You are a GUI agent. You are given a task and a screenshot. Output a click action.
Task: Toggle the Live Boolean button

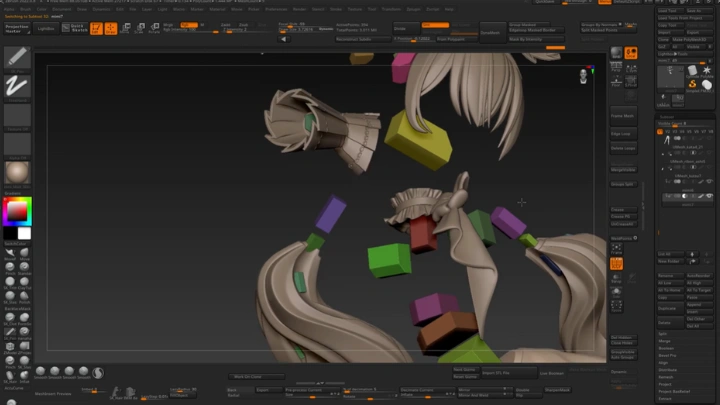(551, 373)
